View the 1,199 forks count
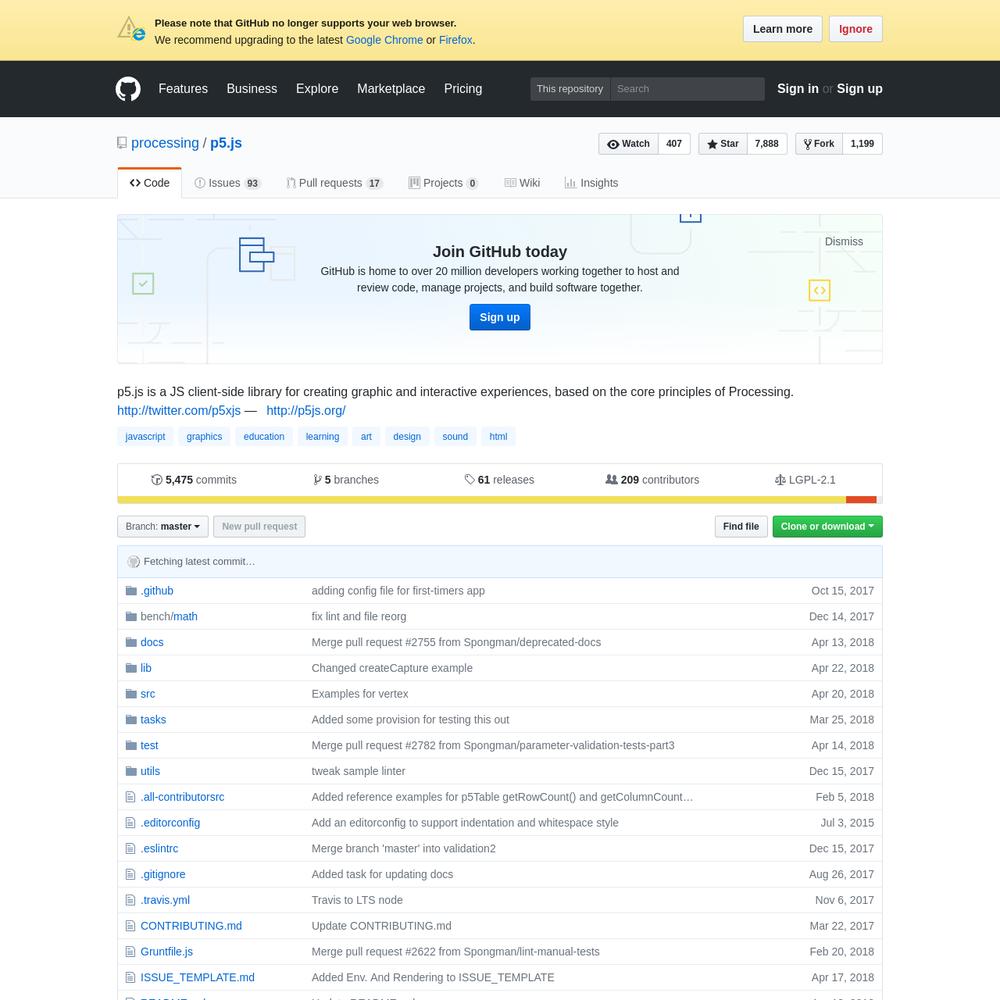 click(x=862, y=144)
